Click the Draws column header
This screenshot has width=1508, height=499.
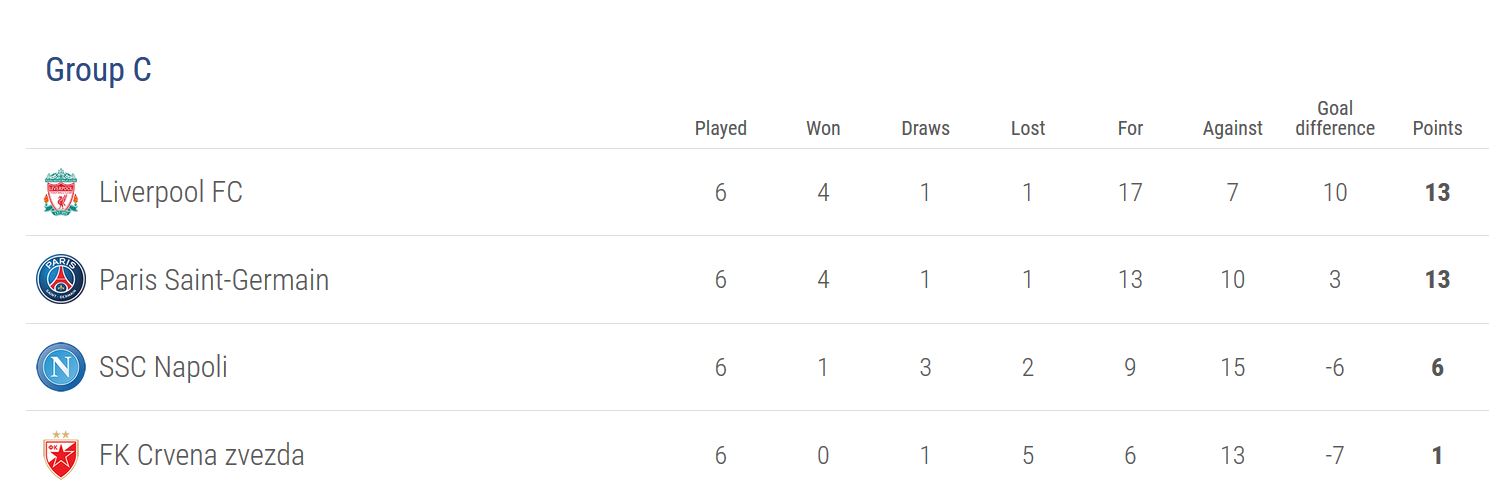(926, 128)
